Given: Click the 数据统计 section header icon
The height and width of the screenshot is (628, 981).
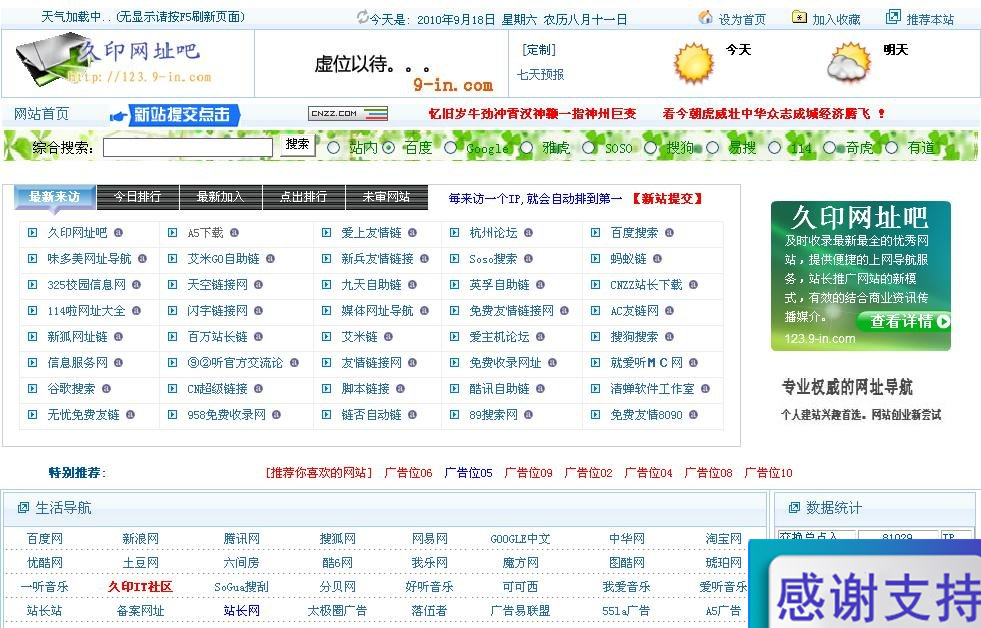Looking at the screenshot, I should [x=795, y=507].
